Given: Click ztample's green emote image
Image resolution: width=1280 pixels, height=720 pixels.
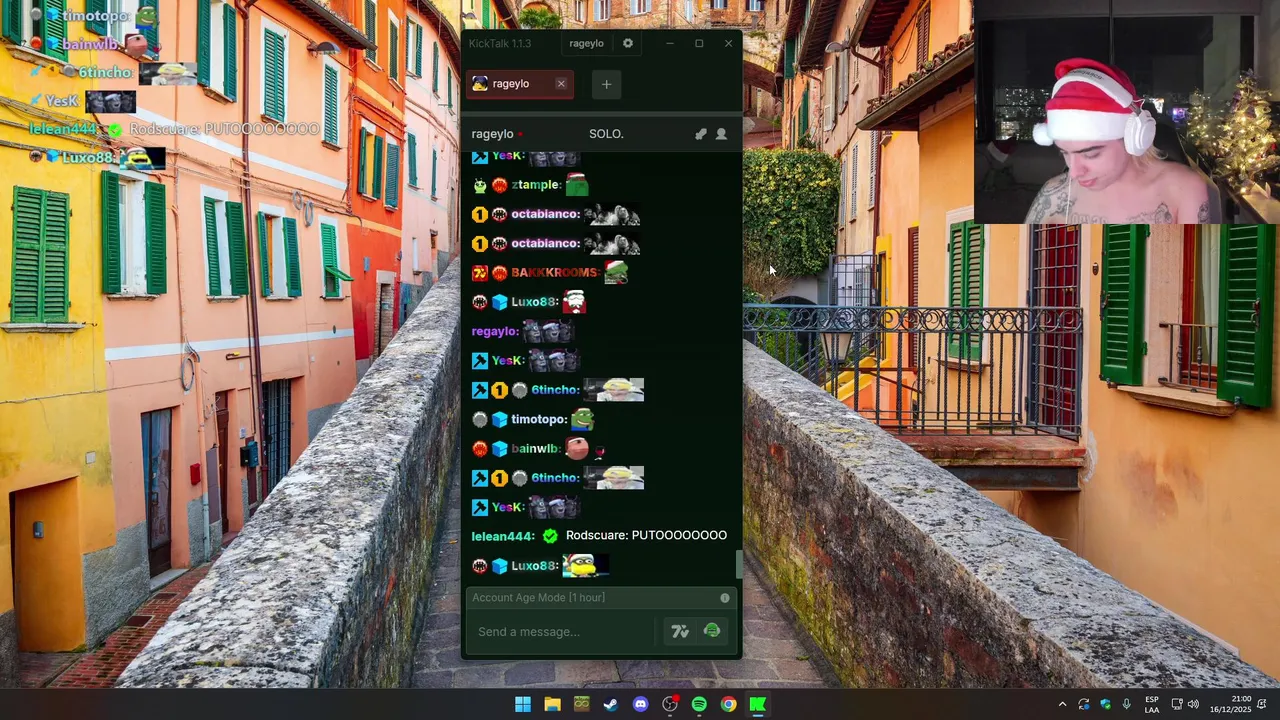Looking at the screenshot, I should [x=577, y=184].
